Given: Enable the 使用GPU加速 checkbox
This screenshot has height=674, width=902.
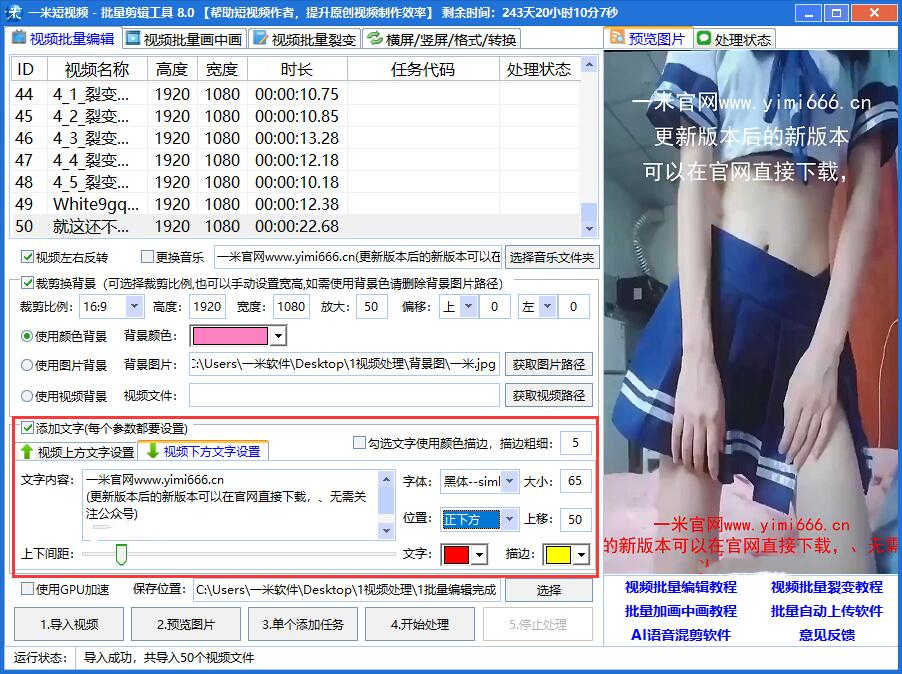Looking at the screenshot, I should tap(28, 590).
